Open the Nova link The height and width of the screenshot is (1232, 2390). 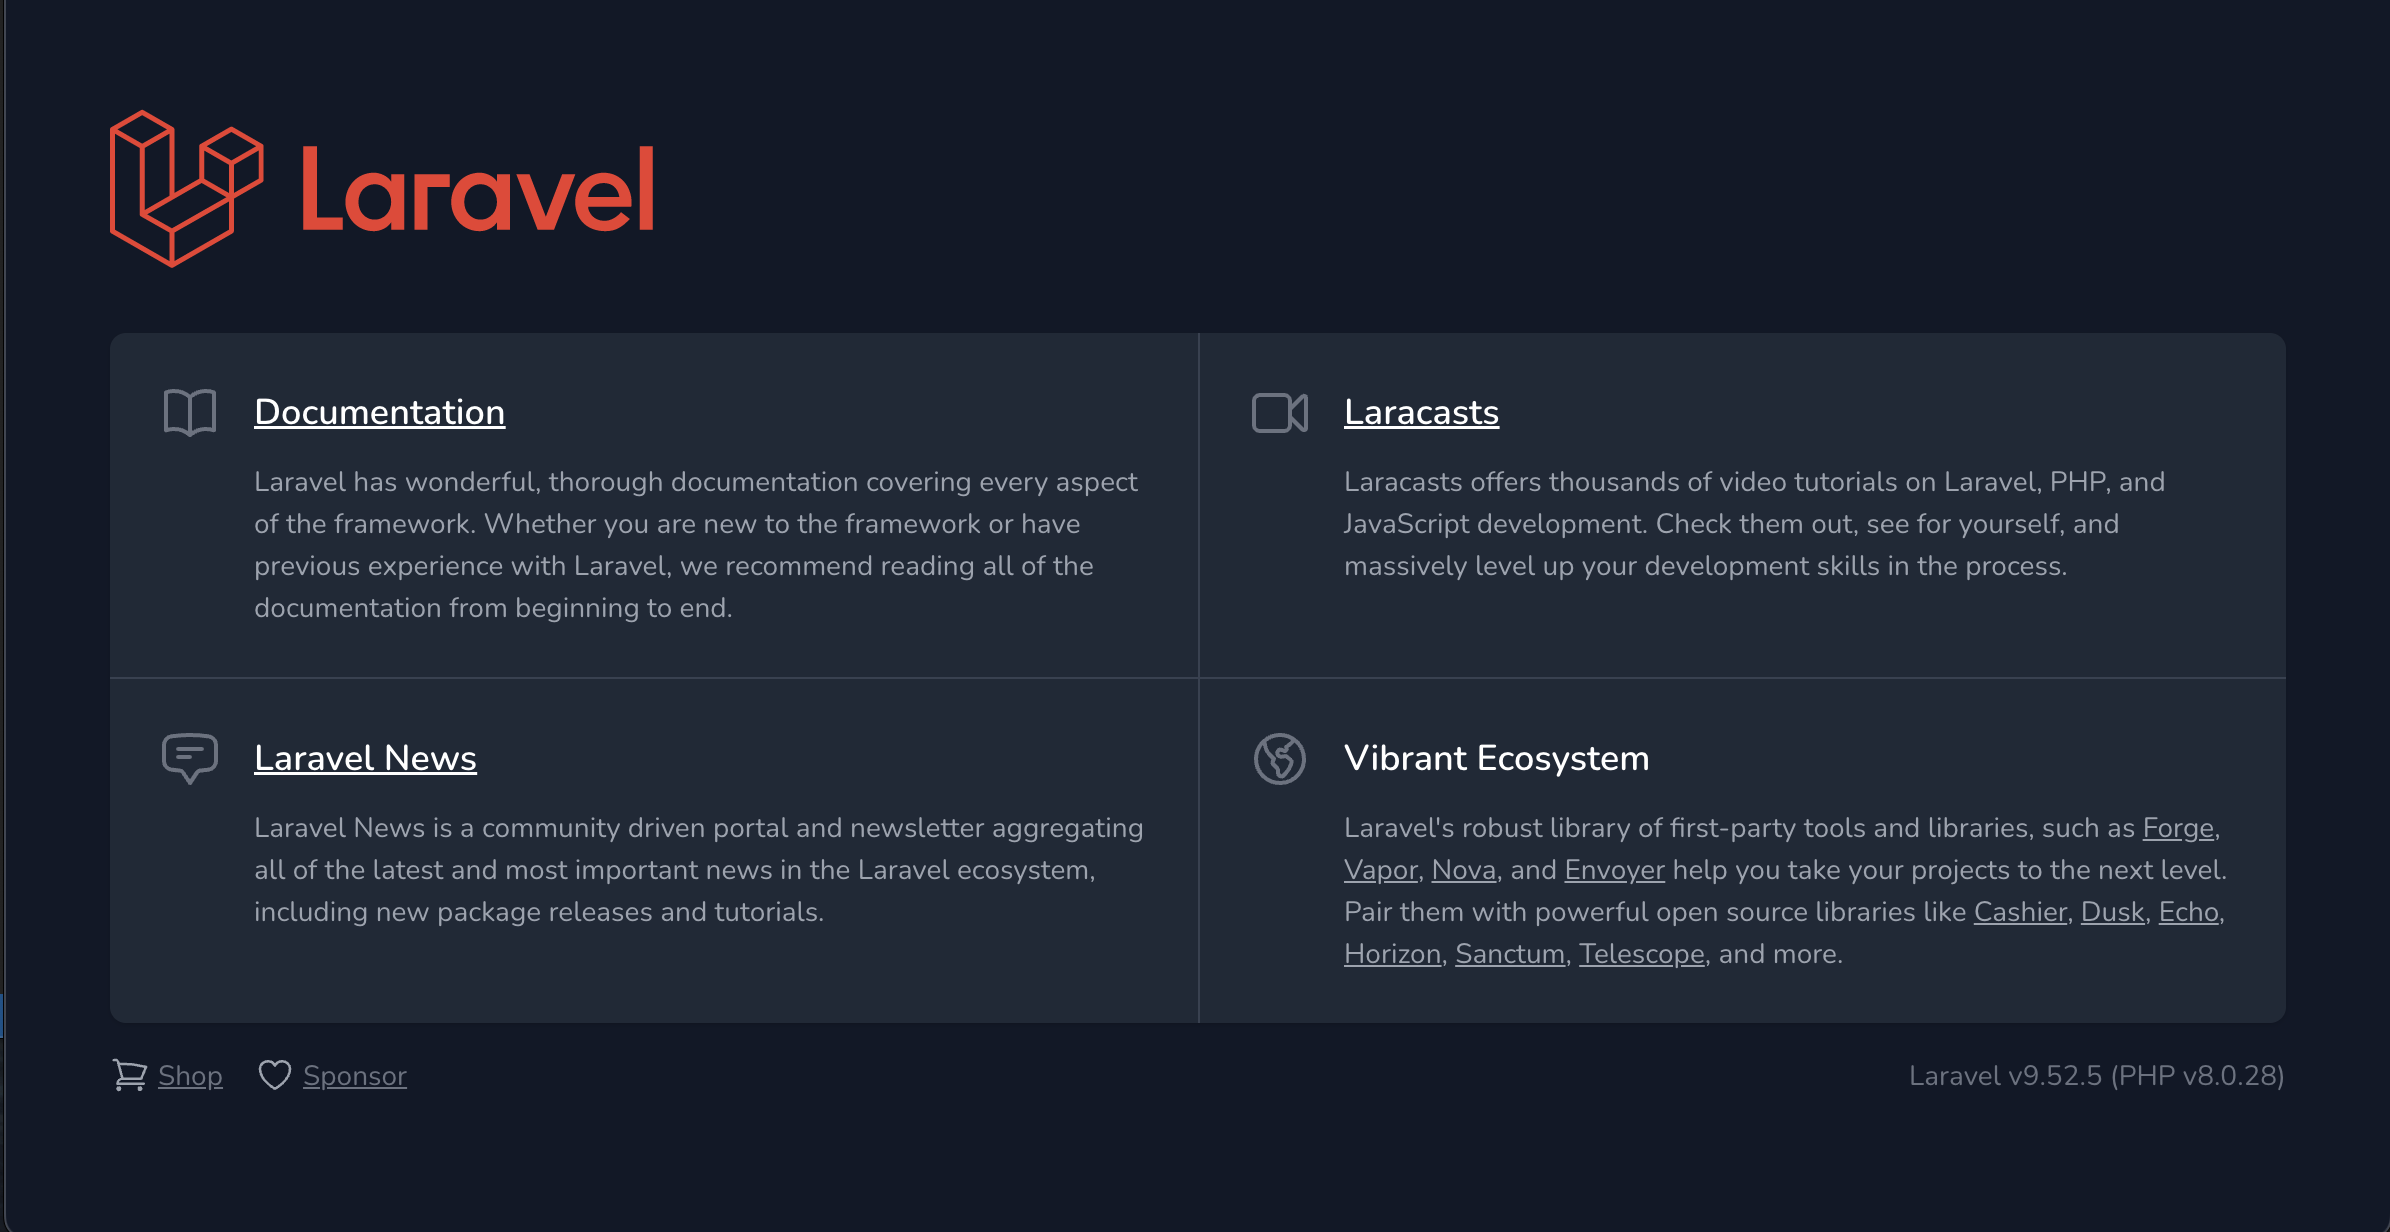[1463, 870]
